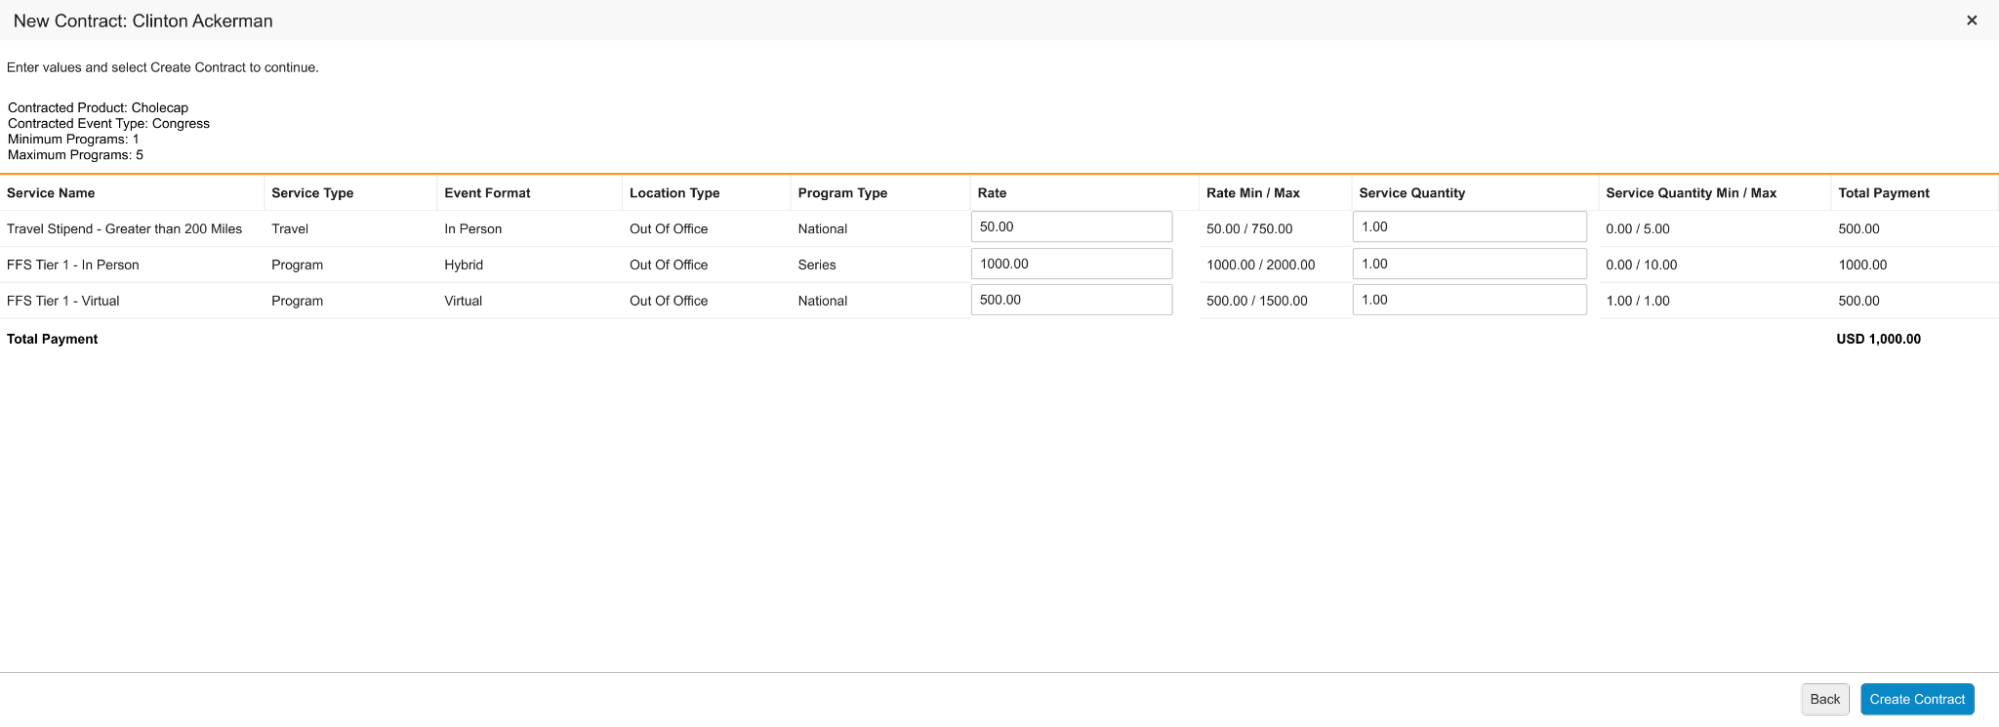1999x727 pixels.
Task: Close the New Contract dialog
Action: 1971,21
